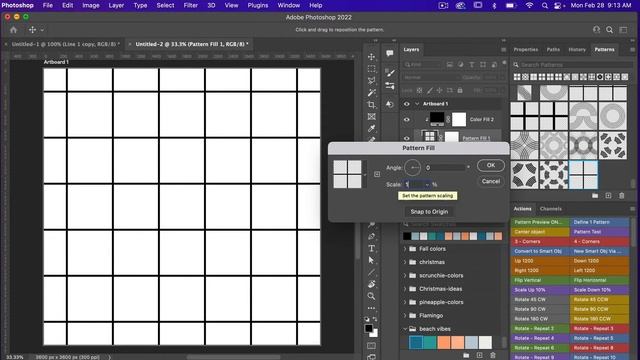This screenshot has height=360, width=640.
Task: Click the search icon in options bar
Action: (x=609, y=30)
